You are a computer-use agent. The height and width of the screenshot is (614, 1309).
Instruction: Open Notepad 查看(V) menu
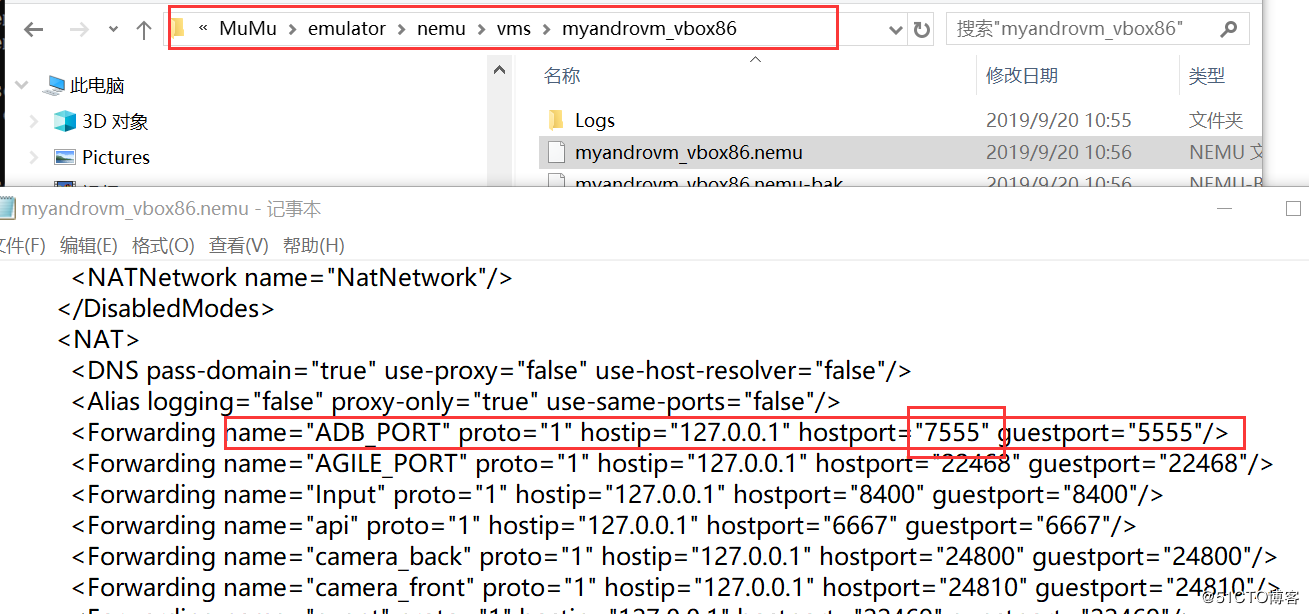pyautogui.click(x=238, y=245)
